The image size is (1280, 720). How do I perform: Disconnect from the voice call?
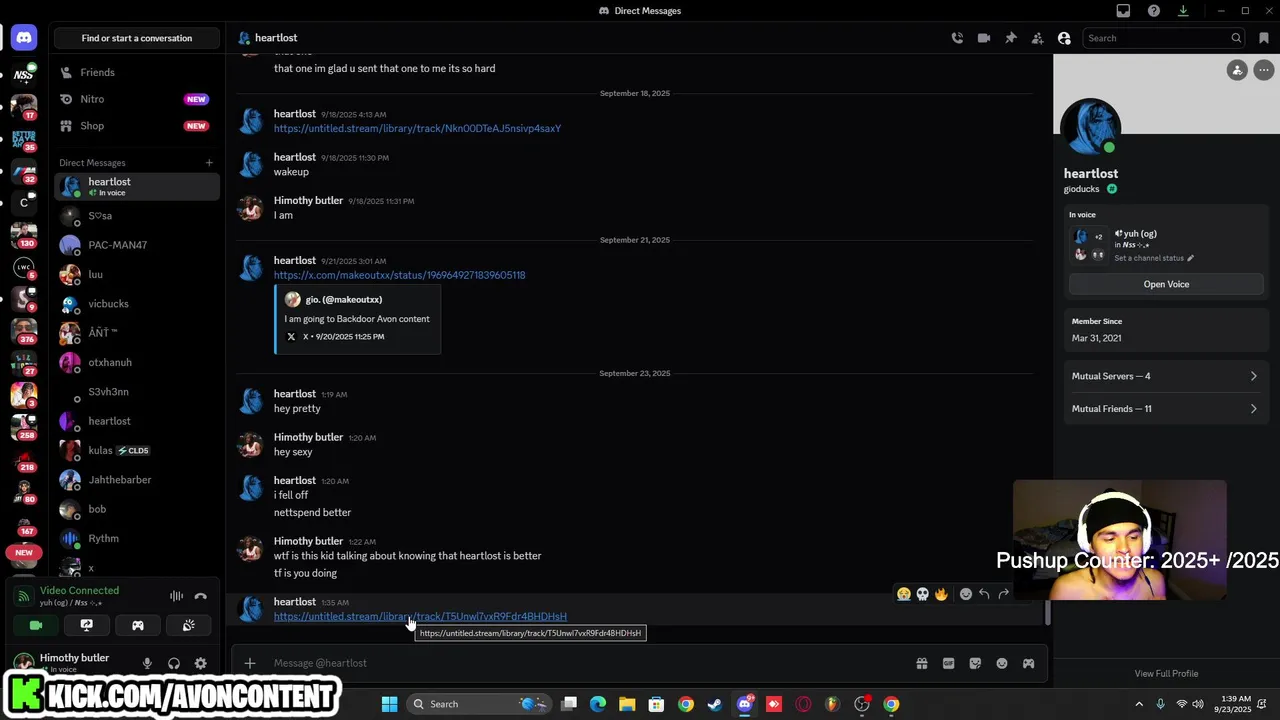pyautogui.click(x=201, y=596)
